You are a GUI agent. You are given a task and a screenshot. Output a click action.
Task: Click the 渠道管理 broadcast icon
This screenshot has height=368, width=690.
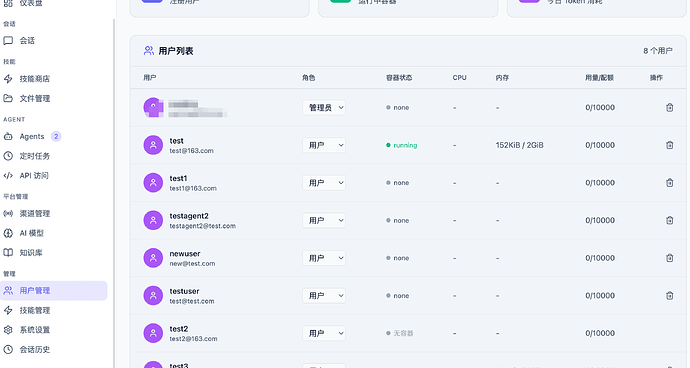(8, 213)
